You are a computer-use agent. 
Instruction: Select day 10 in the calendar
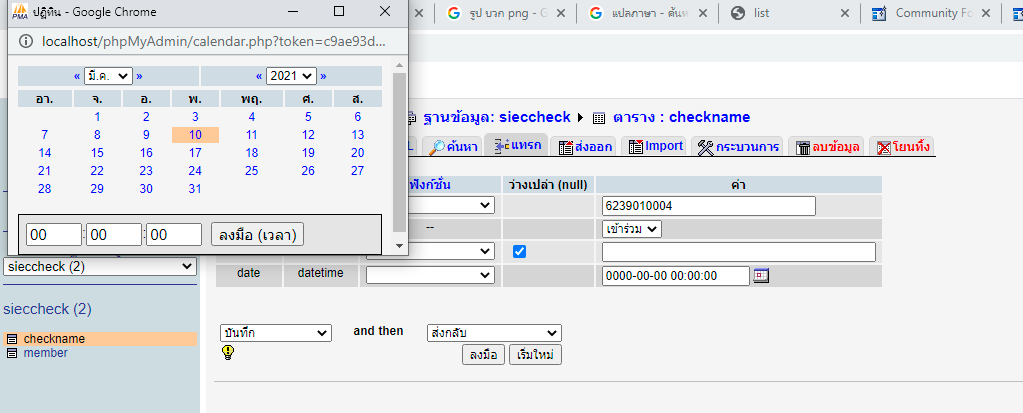196,135
